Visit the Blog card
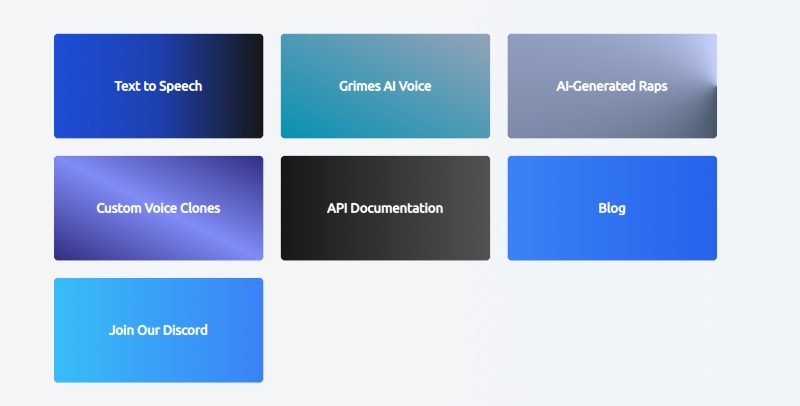800x406 pixels. (x=612, y=208)
